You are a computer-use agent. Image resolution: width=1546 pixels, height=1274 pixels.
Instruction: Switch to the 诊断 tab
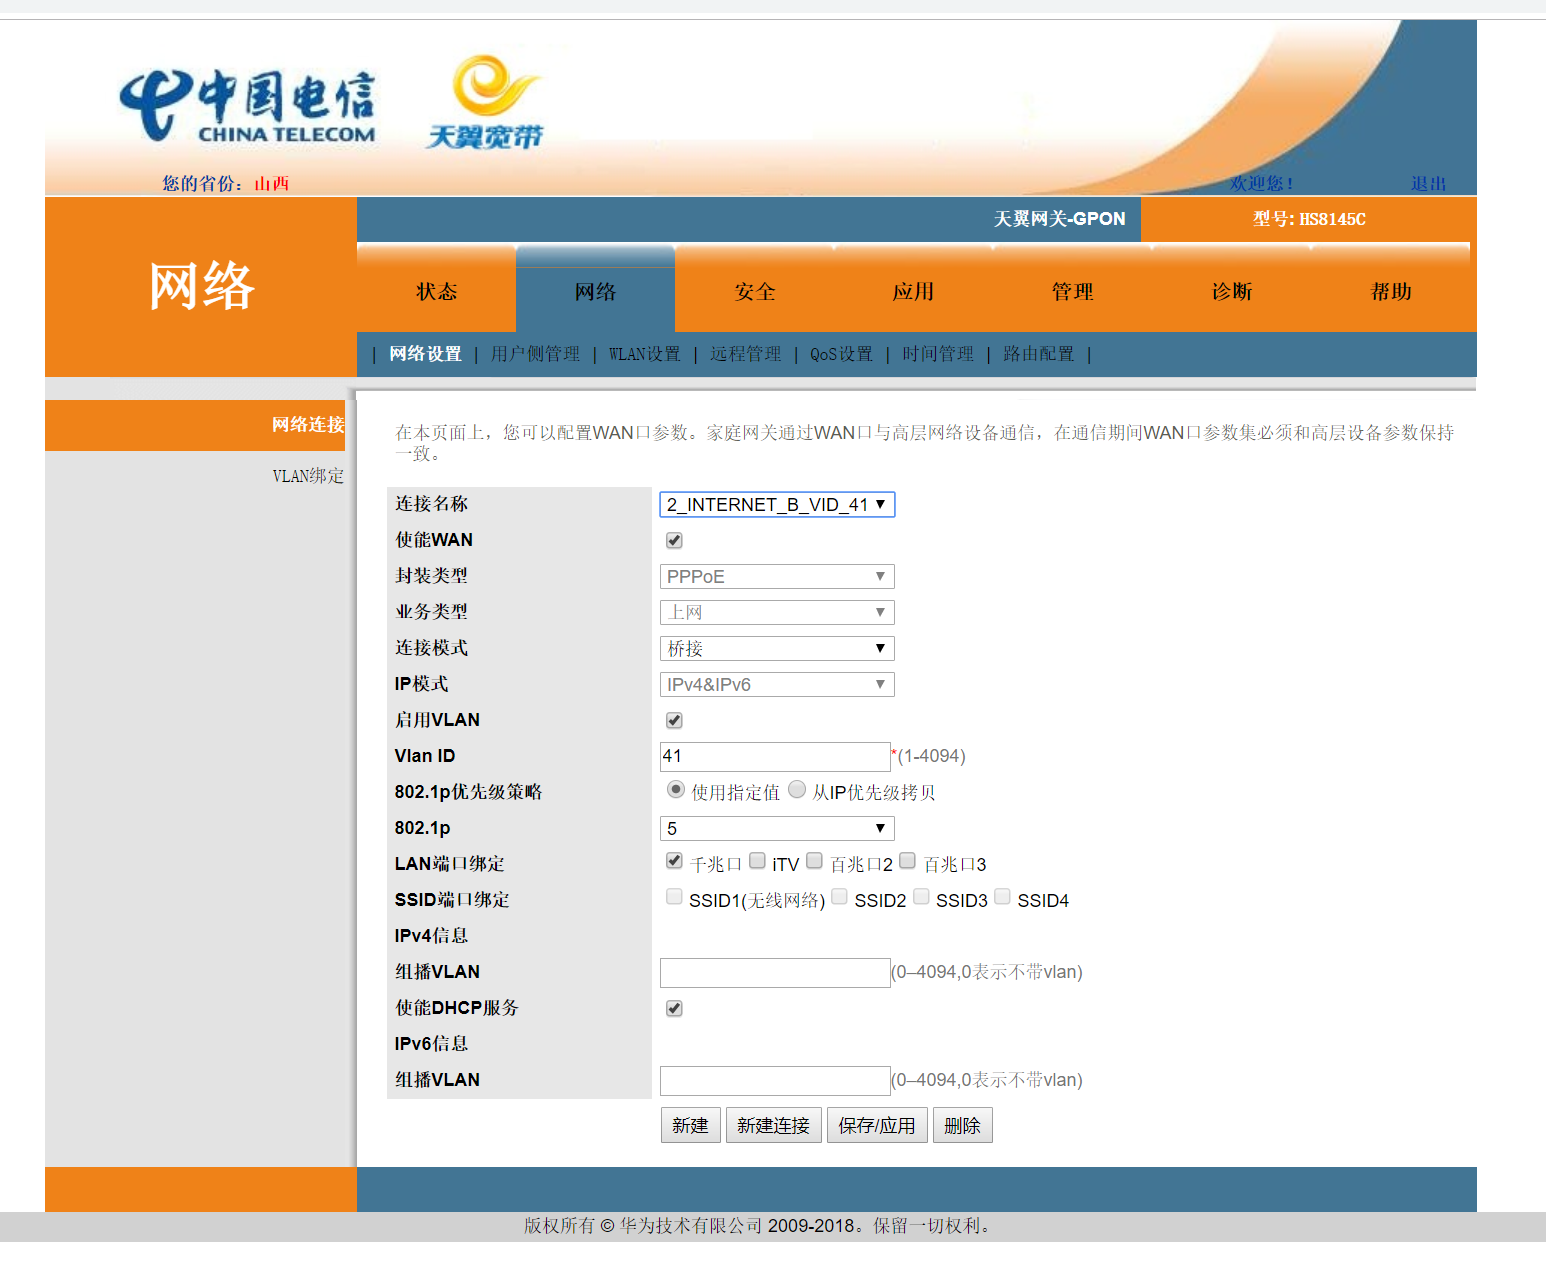(1231, 291)
